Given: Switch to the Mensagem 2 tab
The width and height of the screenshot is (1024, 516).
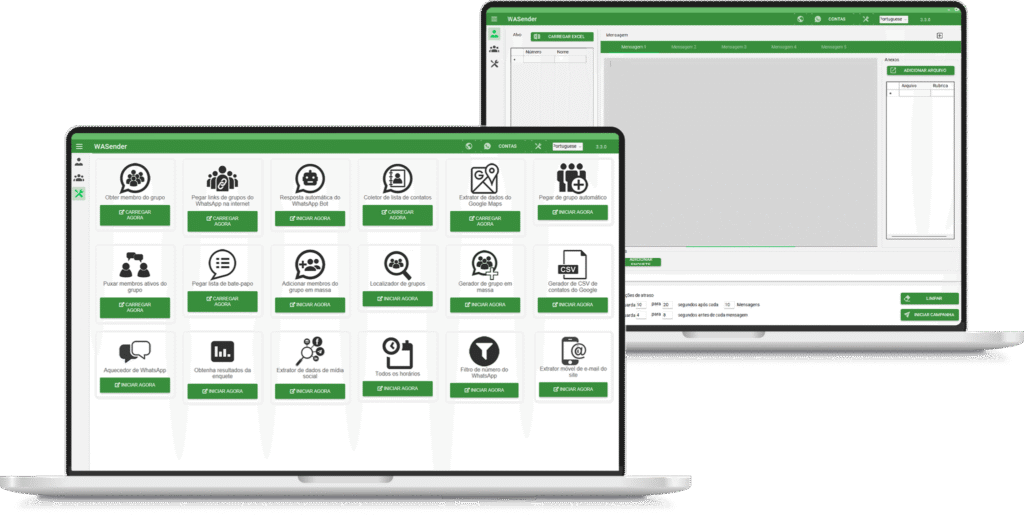Looking at the screenshot, I should click(684, 47).
